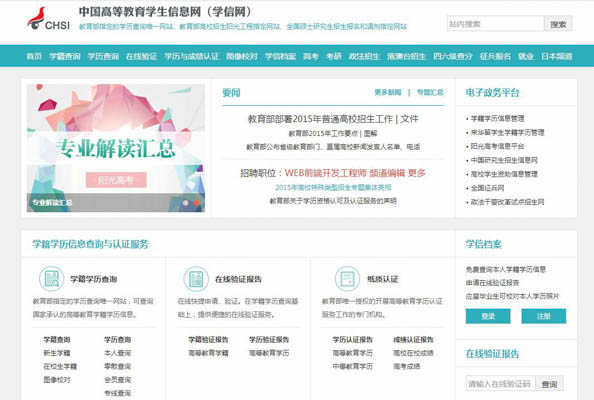Select the orange carousel dot indicator
594x400 pixels.
pyautogui.click(x=197, y=203)
